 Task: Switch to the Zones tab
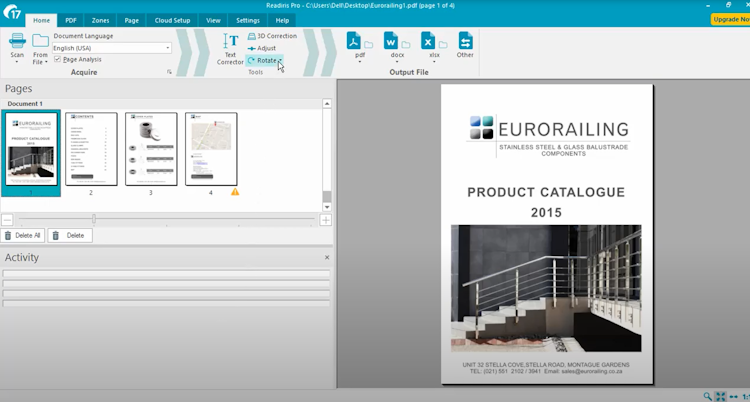pyautogui.click(x=101, y=20)
